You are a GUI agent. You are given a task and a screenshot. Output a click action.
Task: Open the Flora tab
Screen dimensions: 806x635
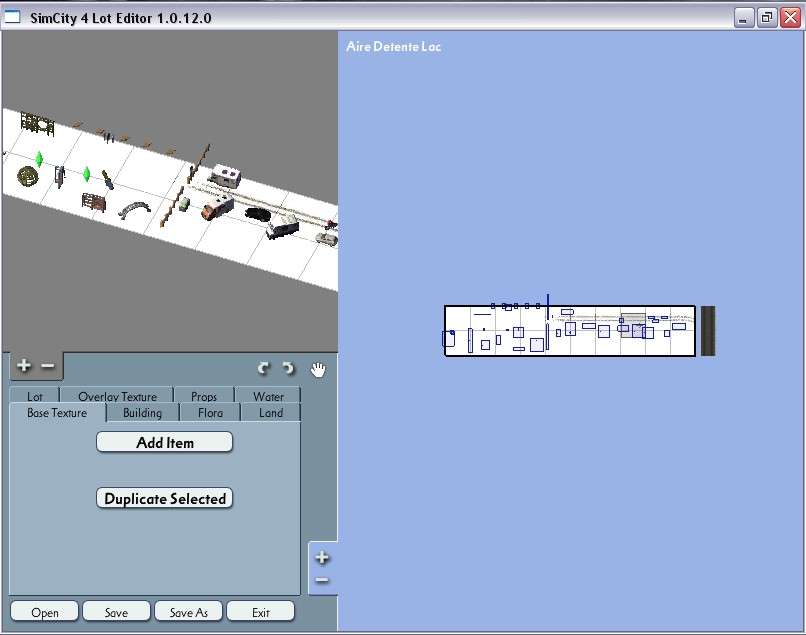[x=210, y=413]
